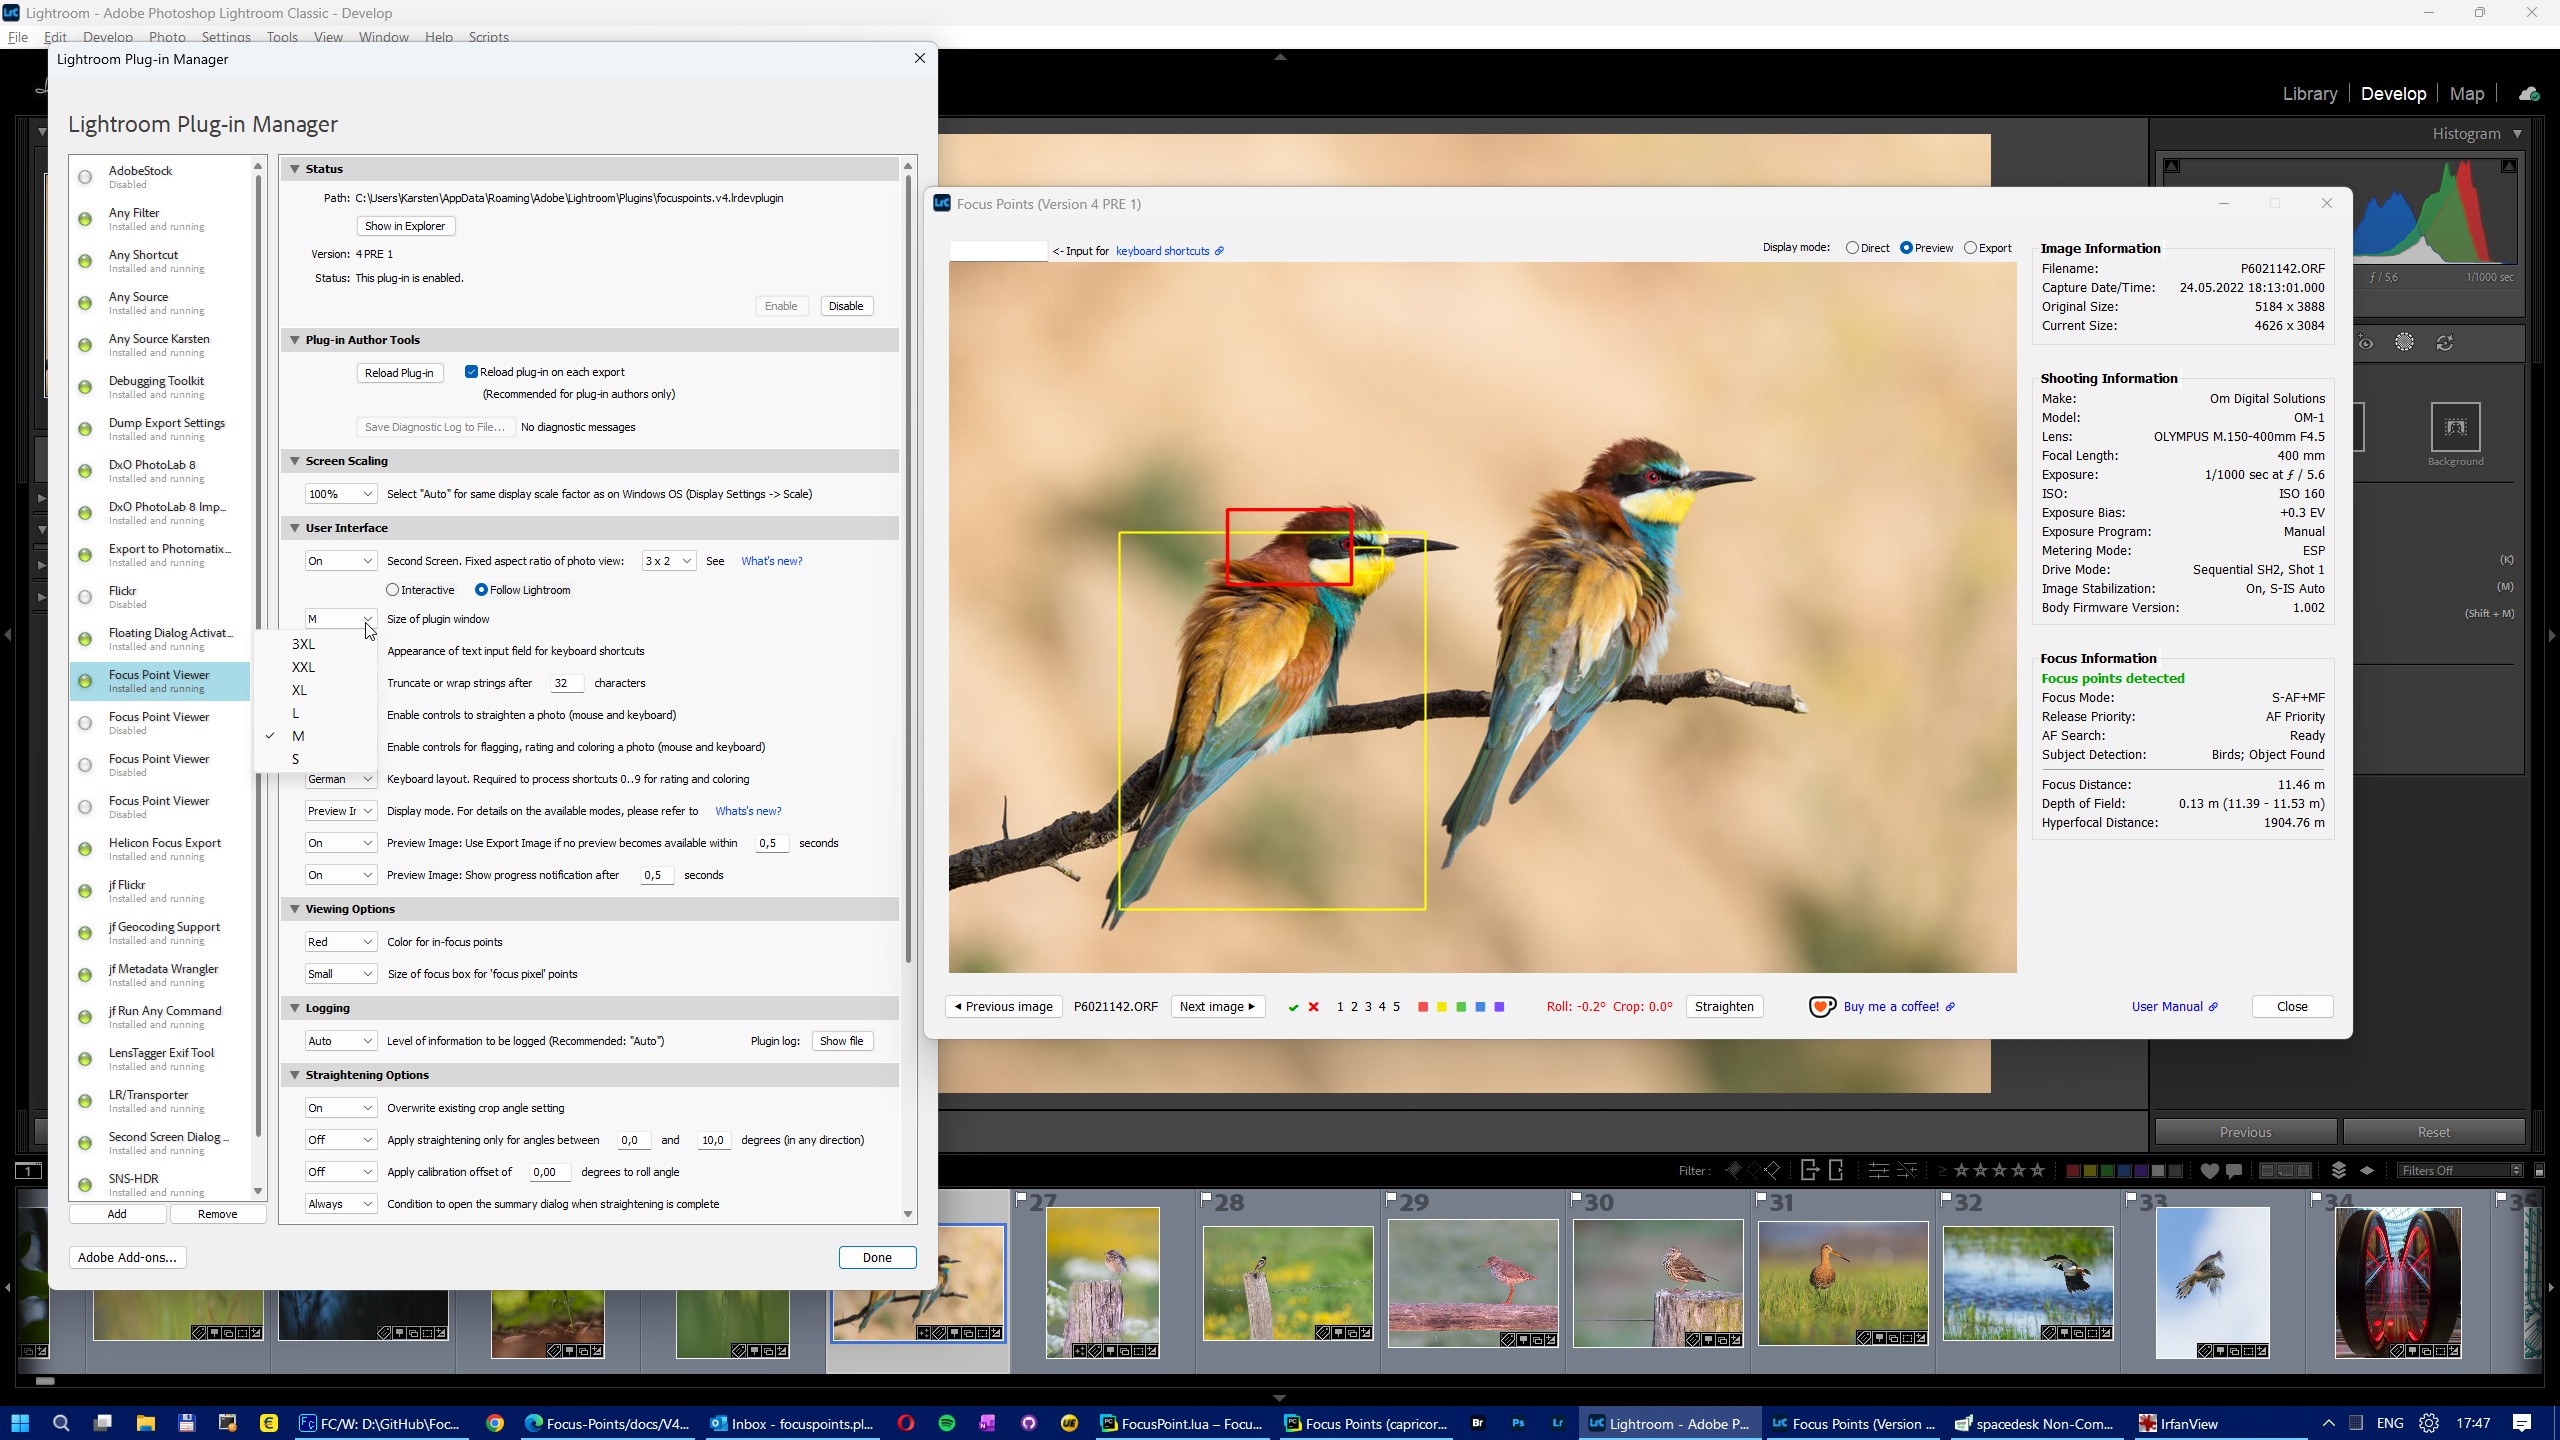Collapse the Status section
The width and height of the screenshot is (2560, 1440).
click(295, 169)
